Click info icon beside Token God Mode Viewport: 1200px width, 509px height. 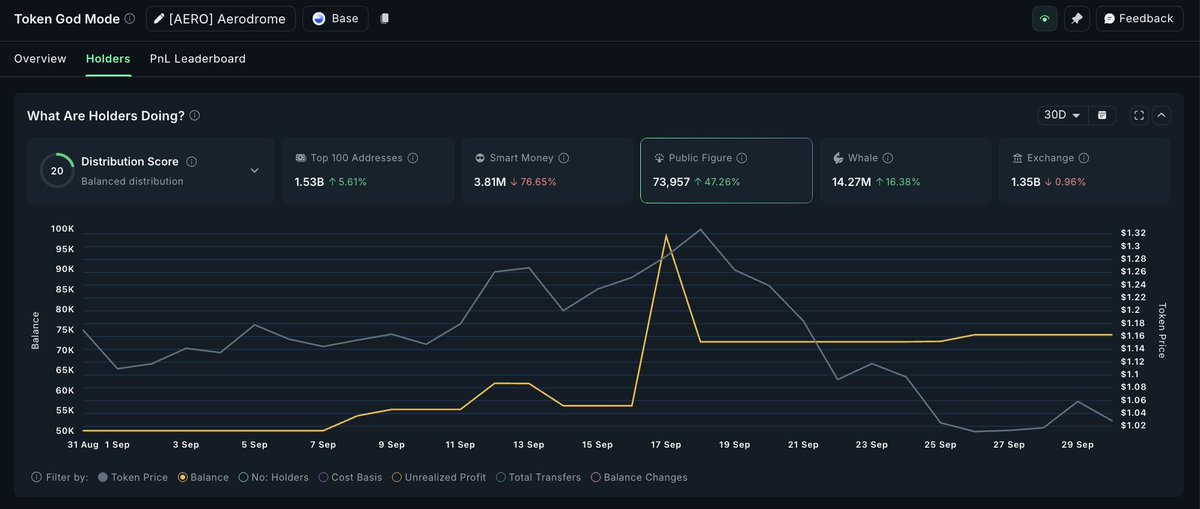pos(130,18)
